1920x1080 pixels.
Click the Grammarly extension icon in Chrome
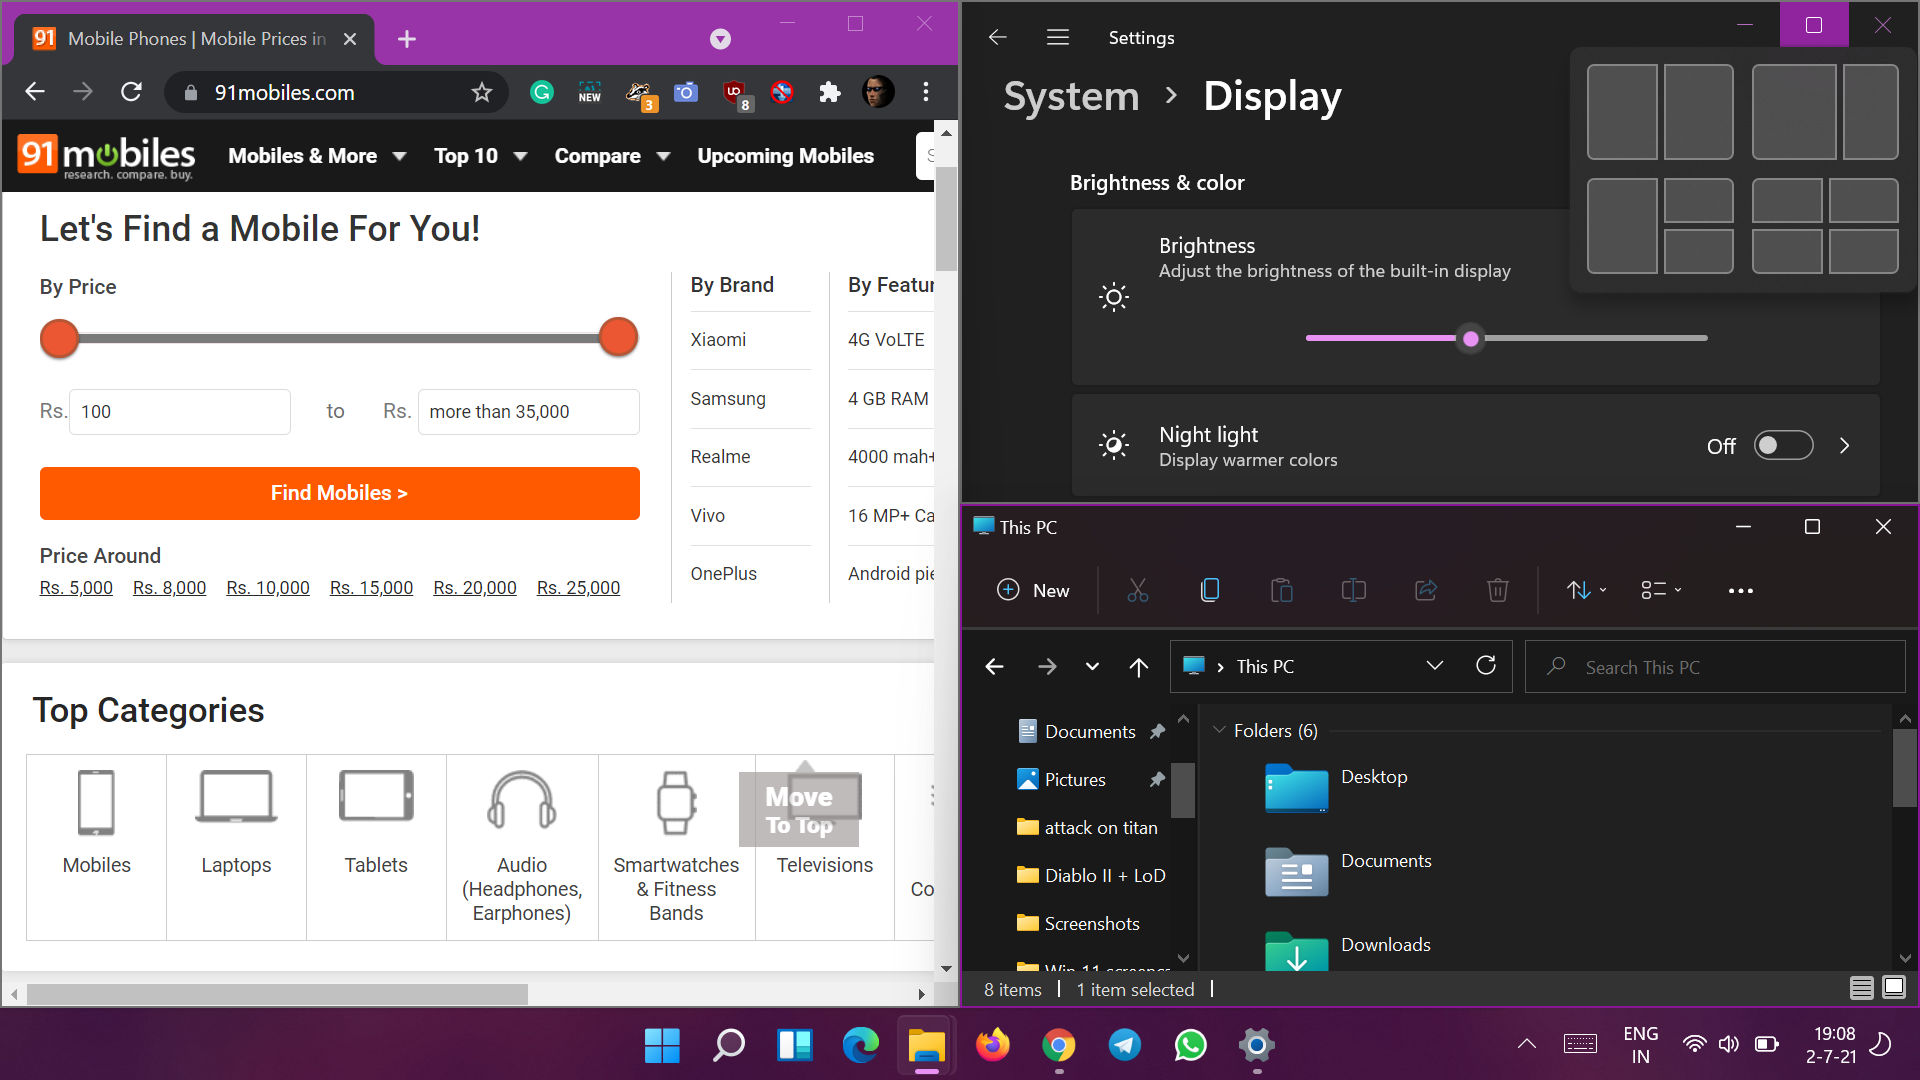tap(541, 93)
